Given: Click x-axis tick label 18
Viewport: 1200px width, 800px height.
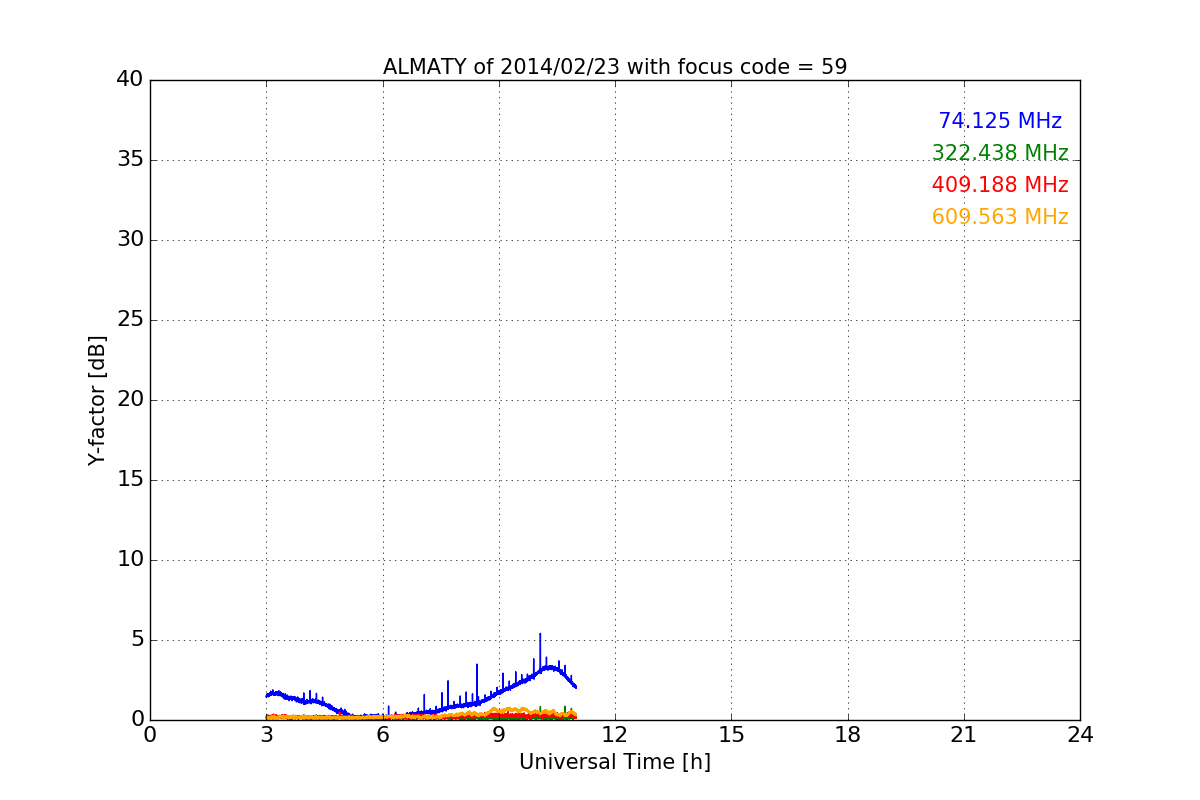Looking at the screenshot, I should [x=848, y=735].
